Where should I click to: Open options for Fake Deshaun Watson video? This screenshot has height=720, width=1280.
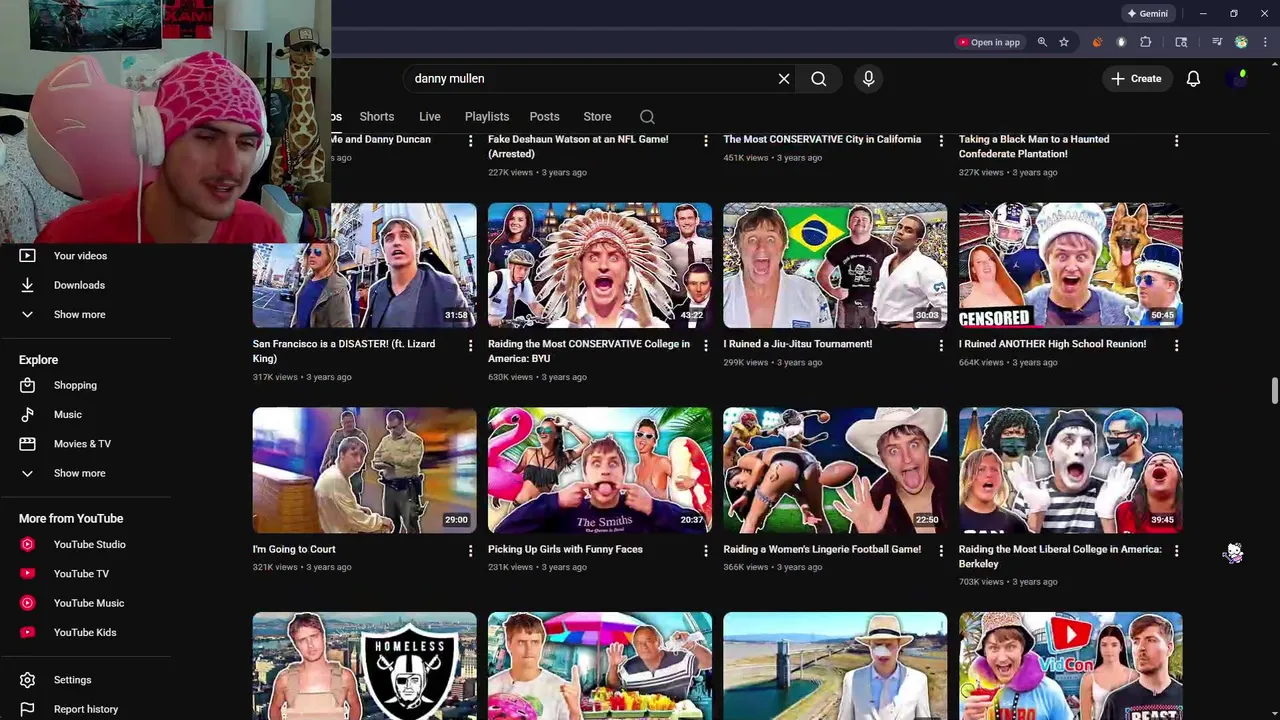click(706, 141)
